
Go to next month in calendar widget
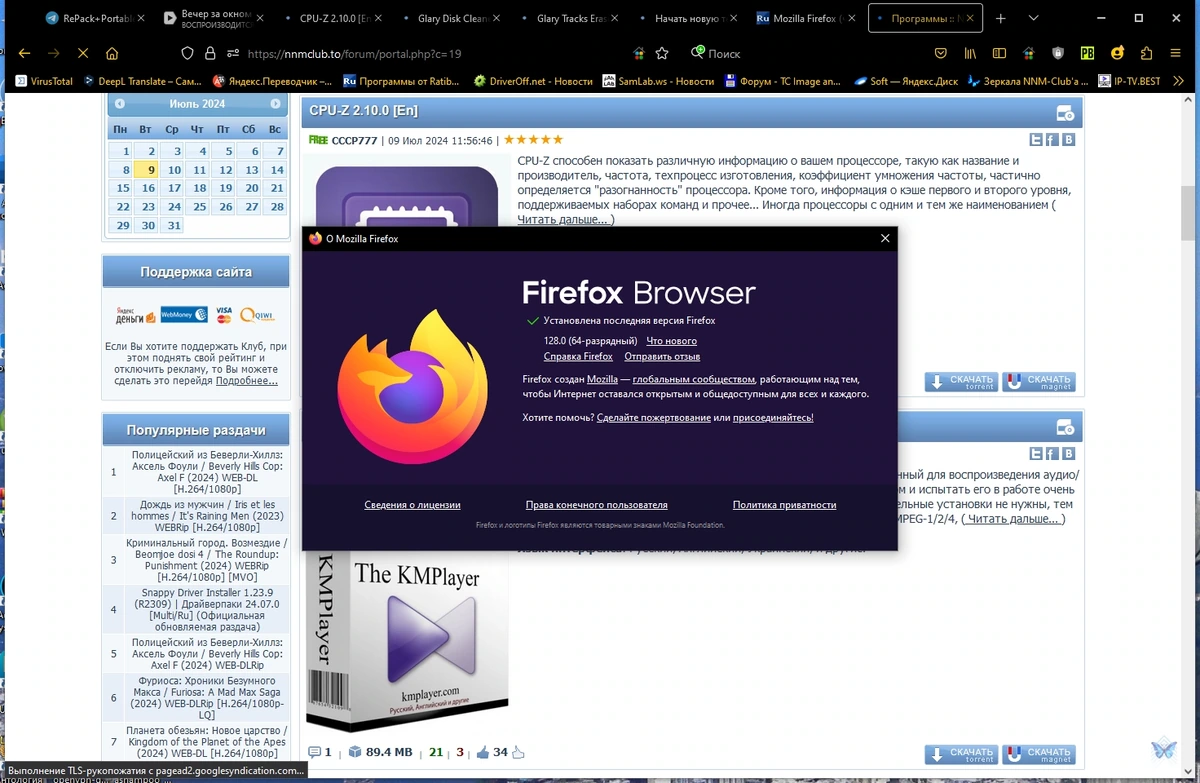(x=275, y=104)
